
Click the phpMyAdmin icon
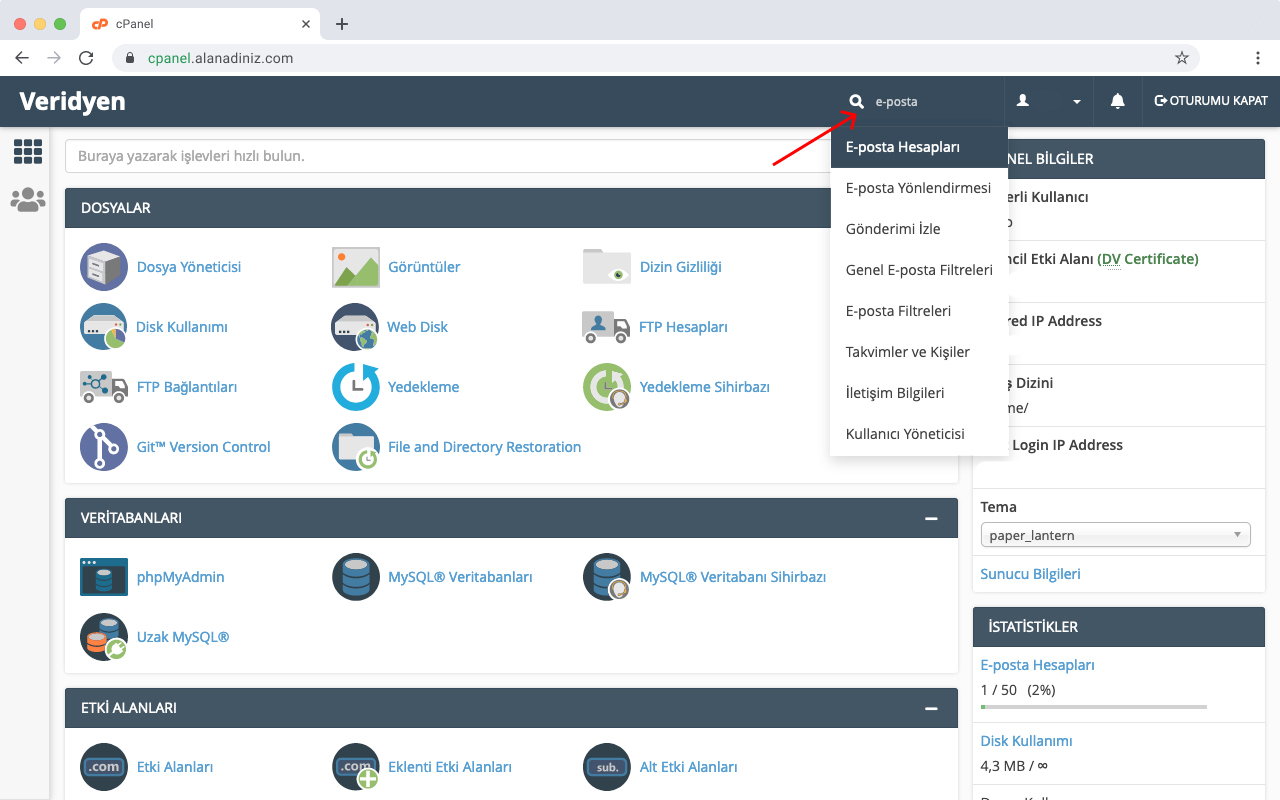point(104,577)
